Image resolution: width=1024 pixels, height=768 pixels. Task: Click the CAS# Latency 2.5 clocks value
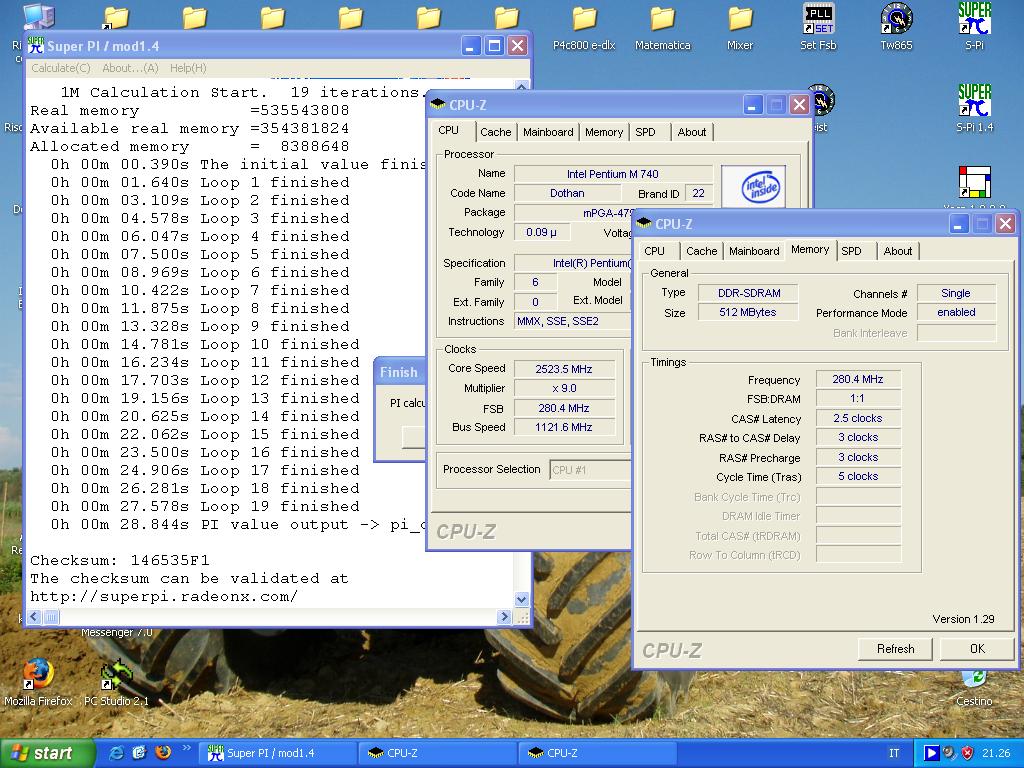point(857,418)
